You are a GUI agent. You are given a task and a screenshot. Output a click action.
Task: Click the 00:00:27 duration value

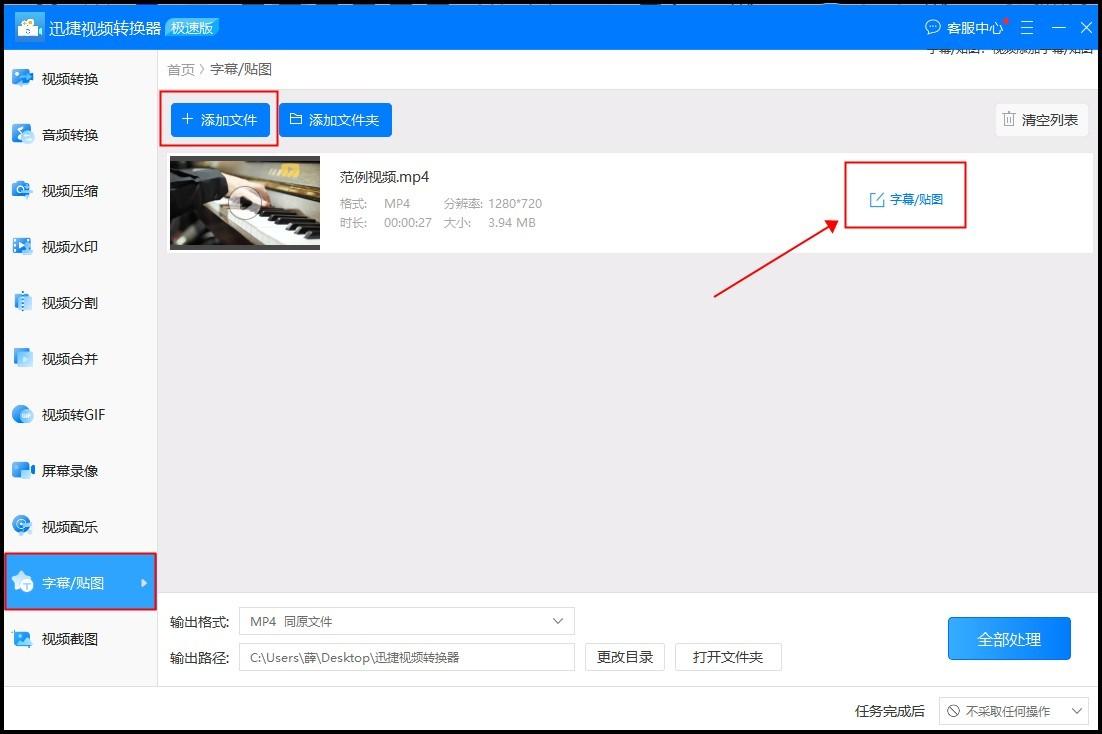click(x=408, y=223)
